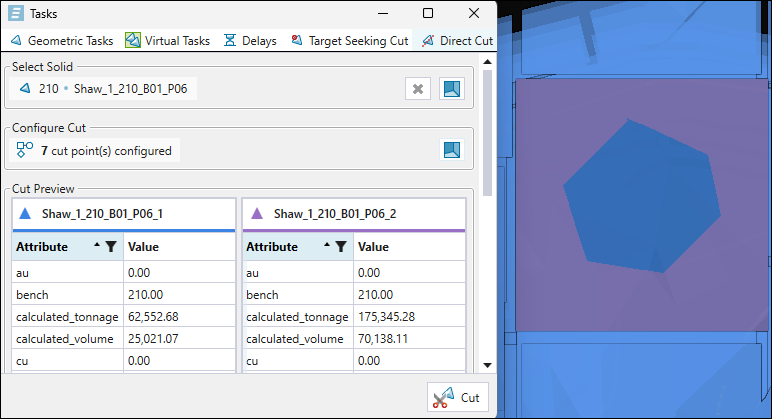
Task: Switch to the Direct Cut tab
Action: pos(457,41)
